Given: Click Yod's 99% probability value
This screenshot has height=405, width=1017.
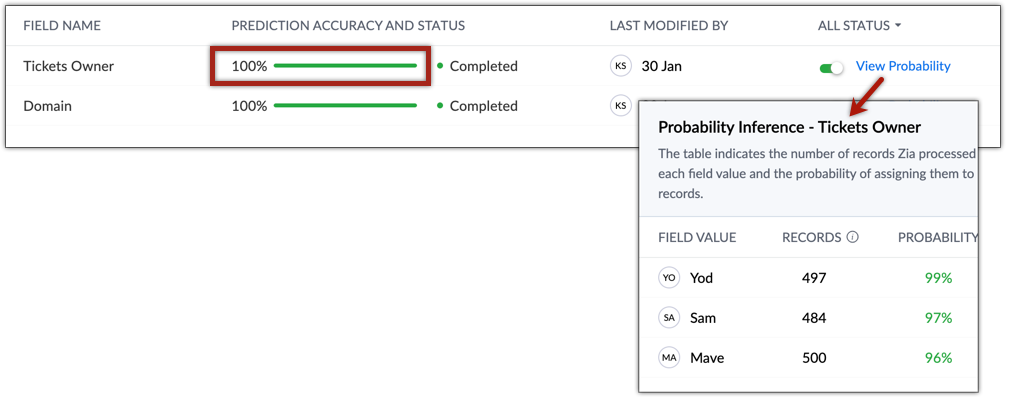Looking at the screenshot, I should (x=939, y=278).
